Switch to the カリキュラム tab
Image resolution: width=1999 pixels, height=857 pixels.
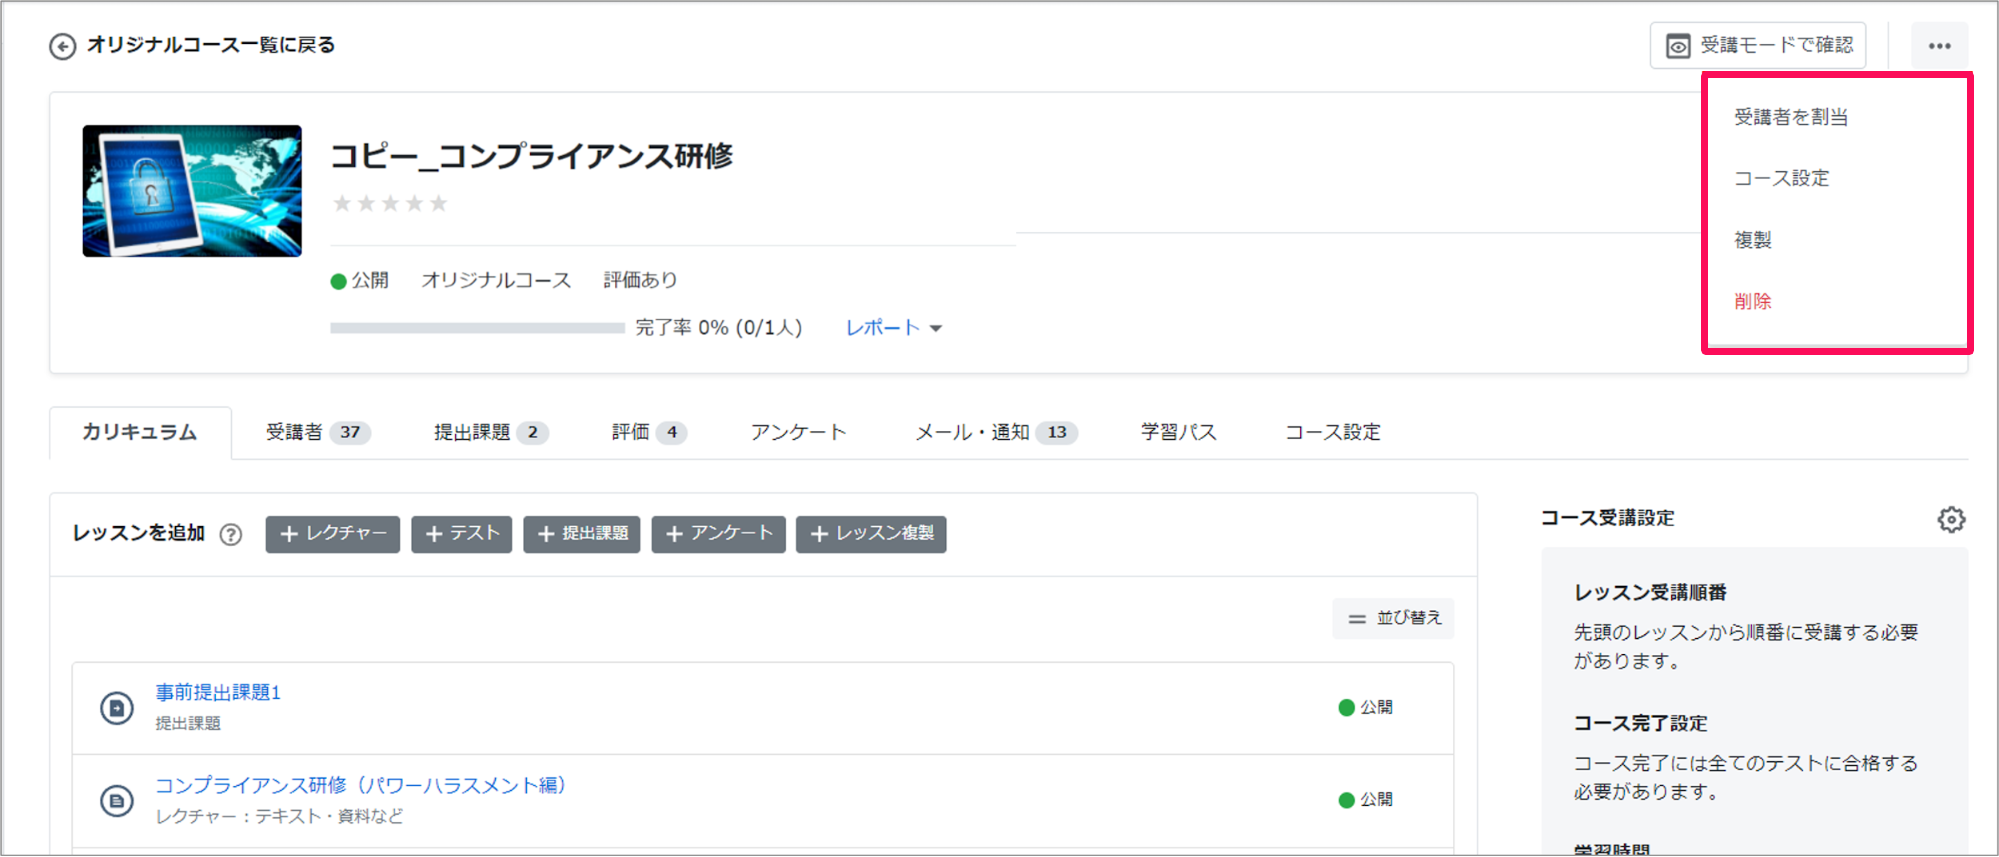click(140, 432)
